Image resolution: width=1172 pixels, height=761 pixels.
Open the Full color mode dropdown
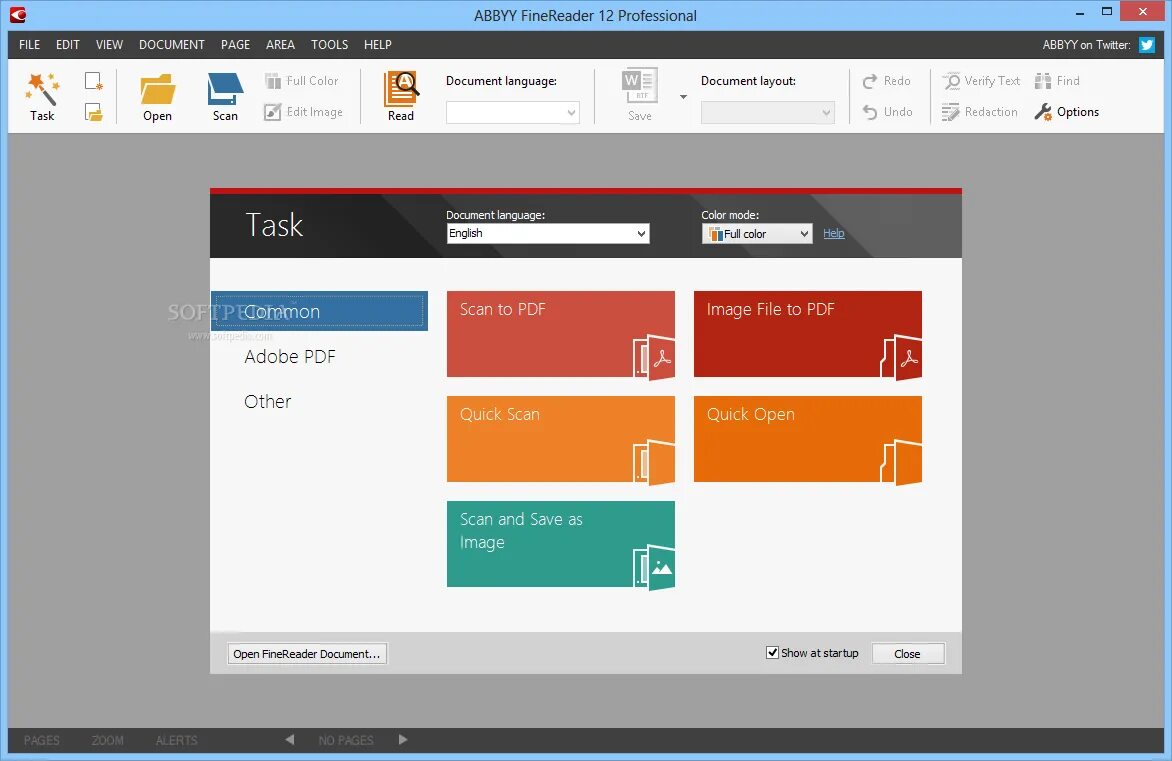tap(756, 234)
